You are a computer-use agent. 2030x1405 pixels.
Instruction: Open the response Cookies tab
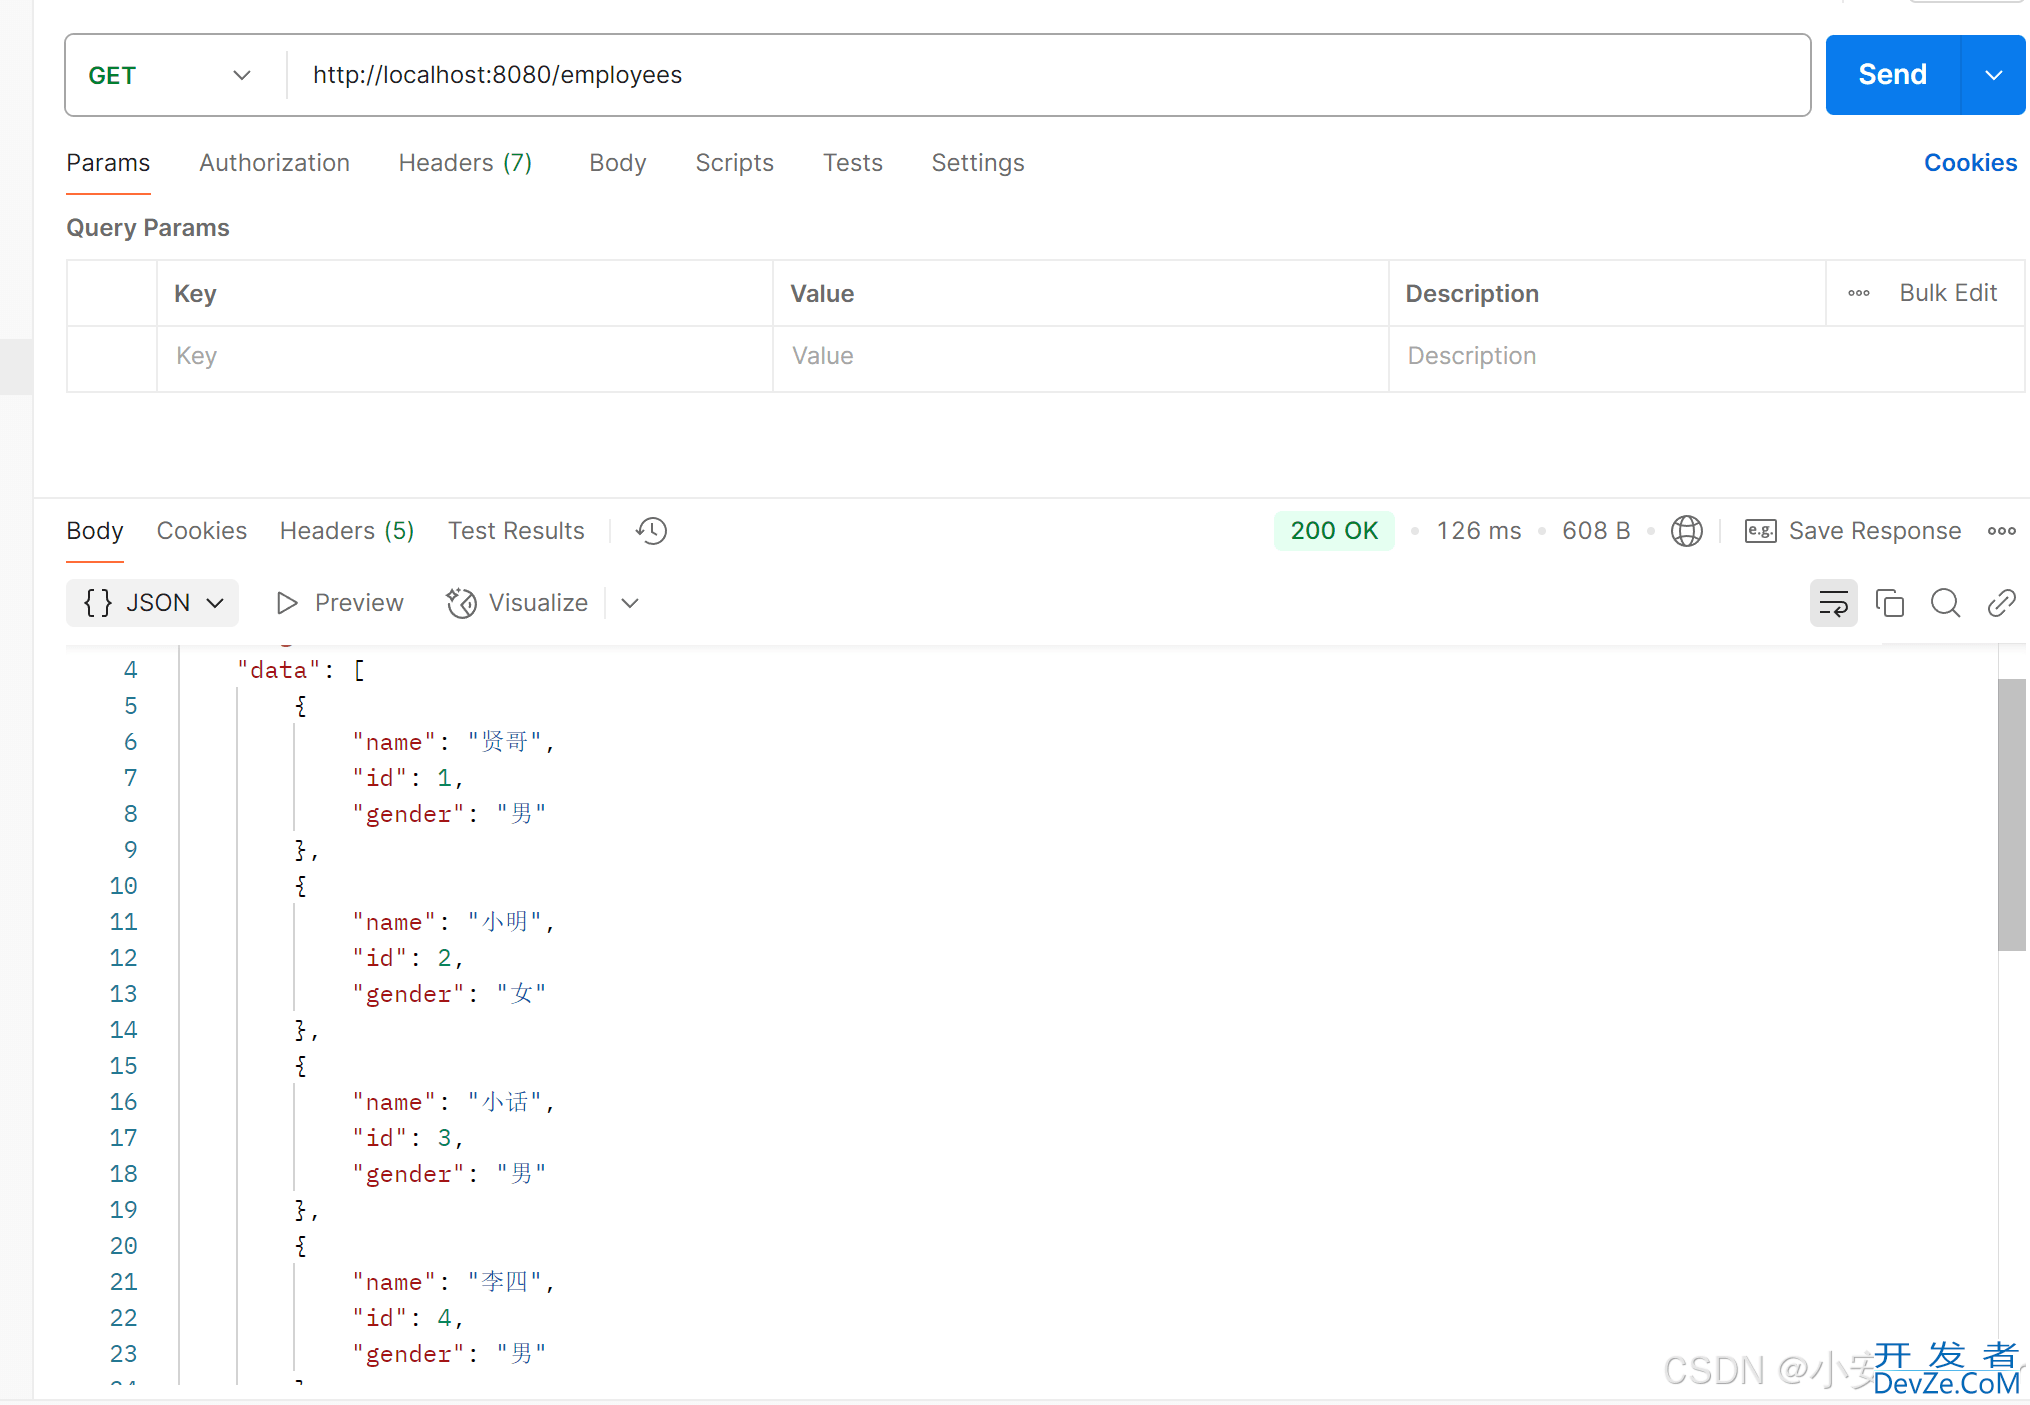pos(202,531)
